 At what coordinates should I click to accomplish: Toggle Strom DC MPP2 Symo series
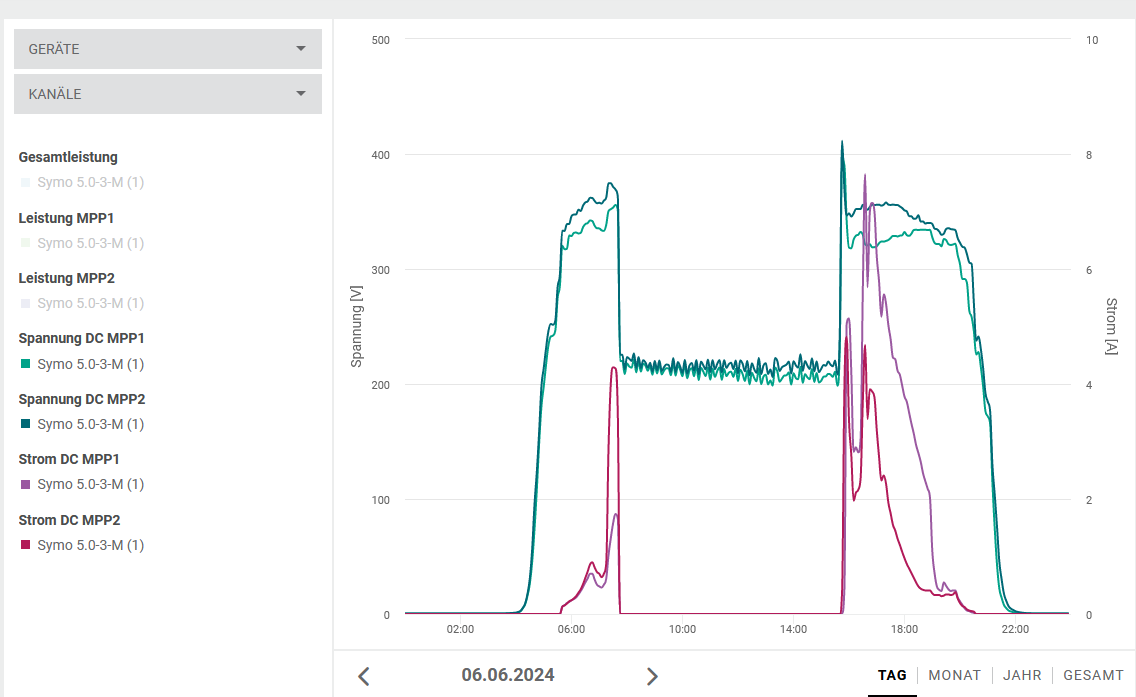click(83, 546)
